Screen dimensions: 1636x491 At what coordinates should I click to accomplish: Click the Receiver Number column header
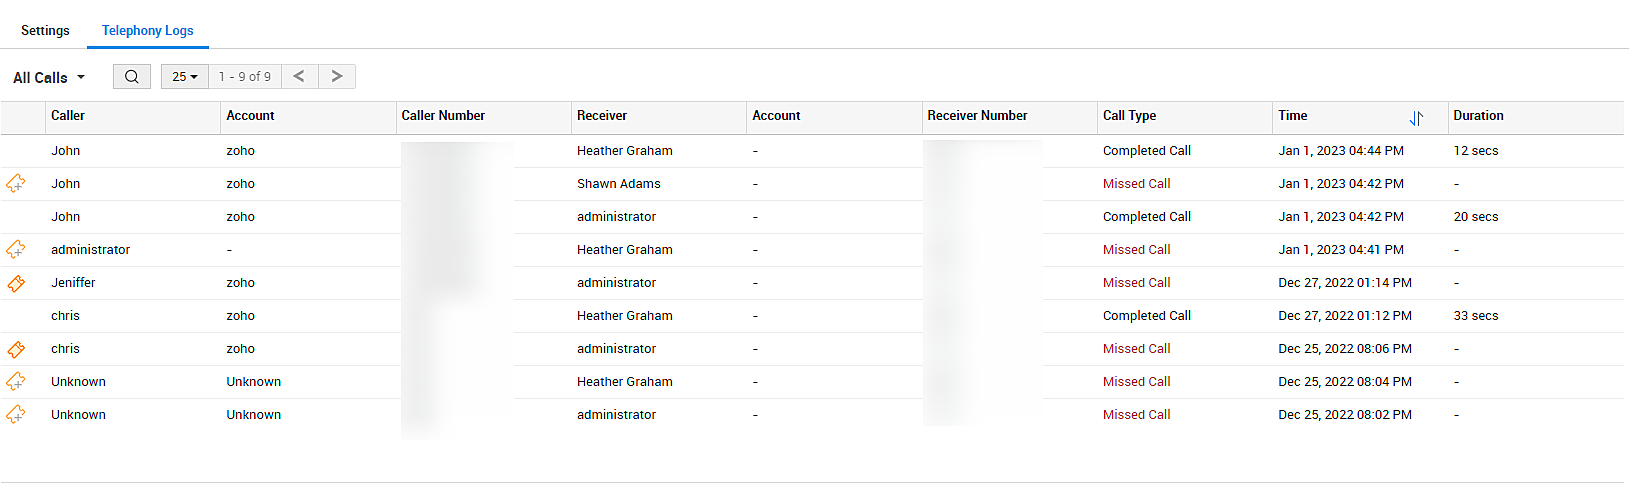tap(977, 116)
